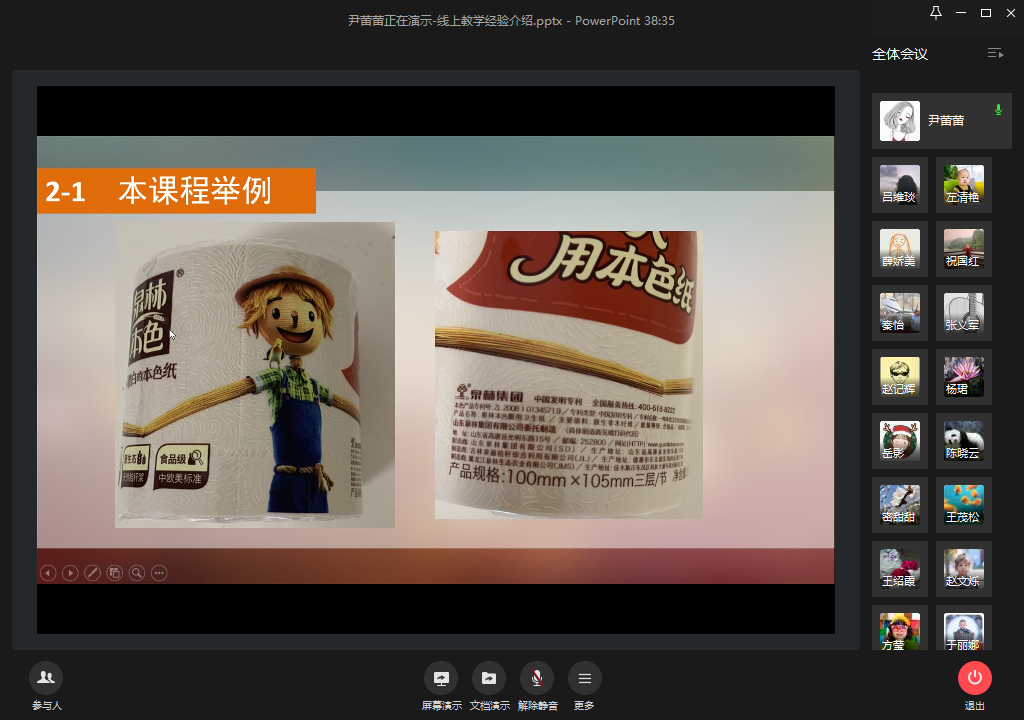The image size is (1024, 720).
Task: Open the pen and pointer tools icon
Action: pos(92,573)
